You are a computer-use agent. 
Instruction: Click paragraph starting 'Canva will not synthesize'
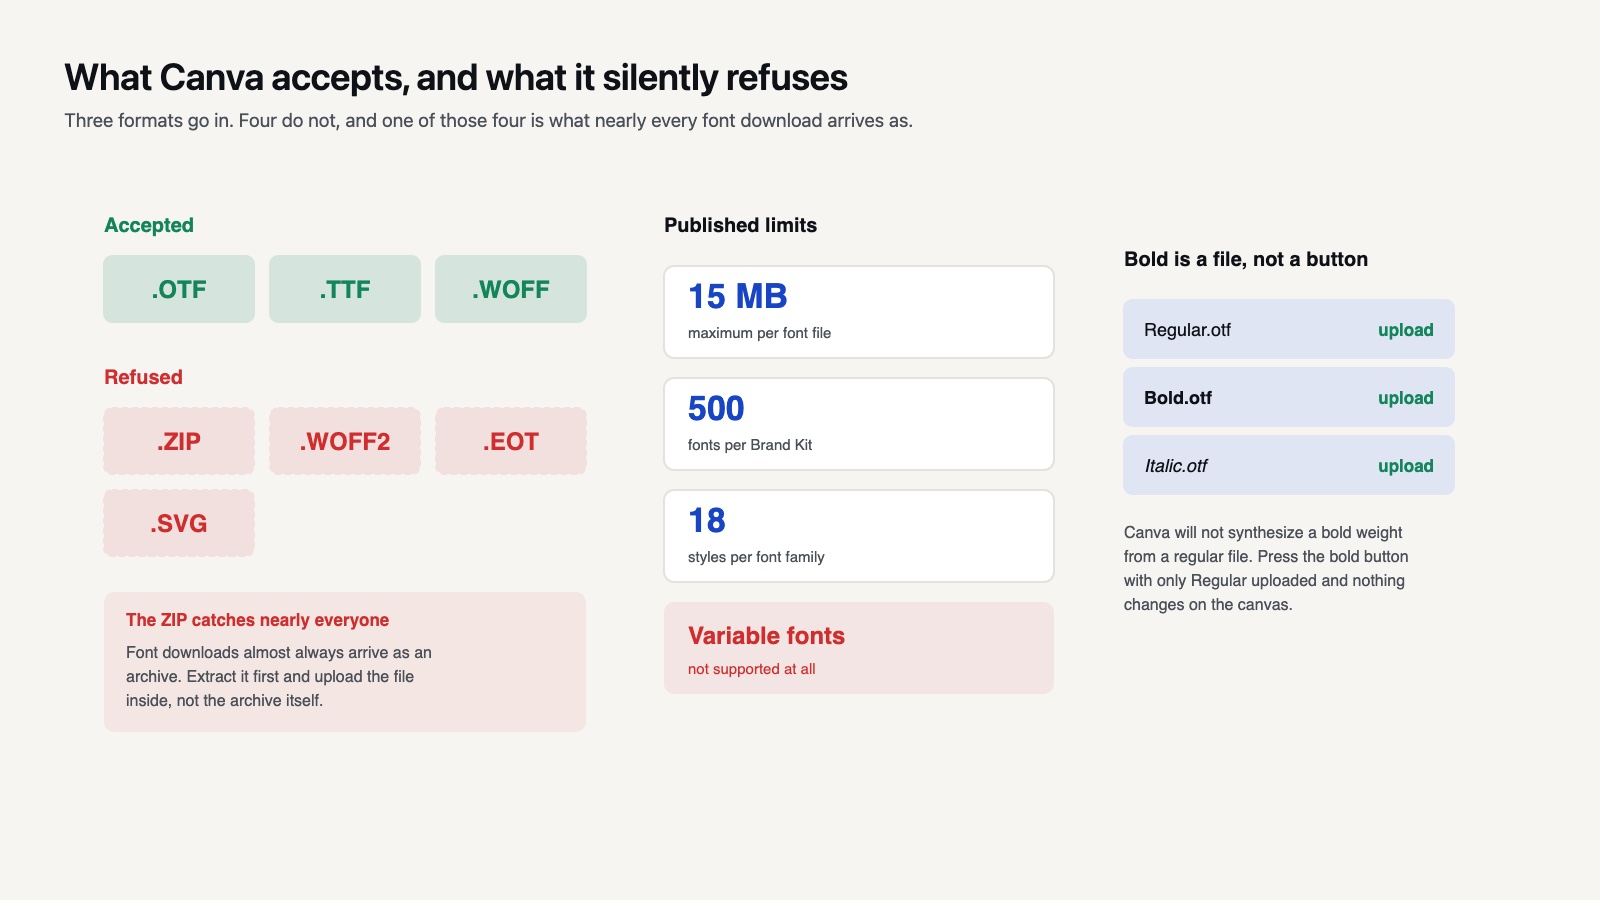[1266, 569]
